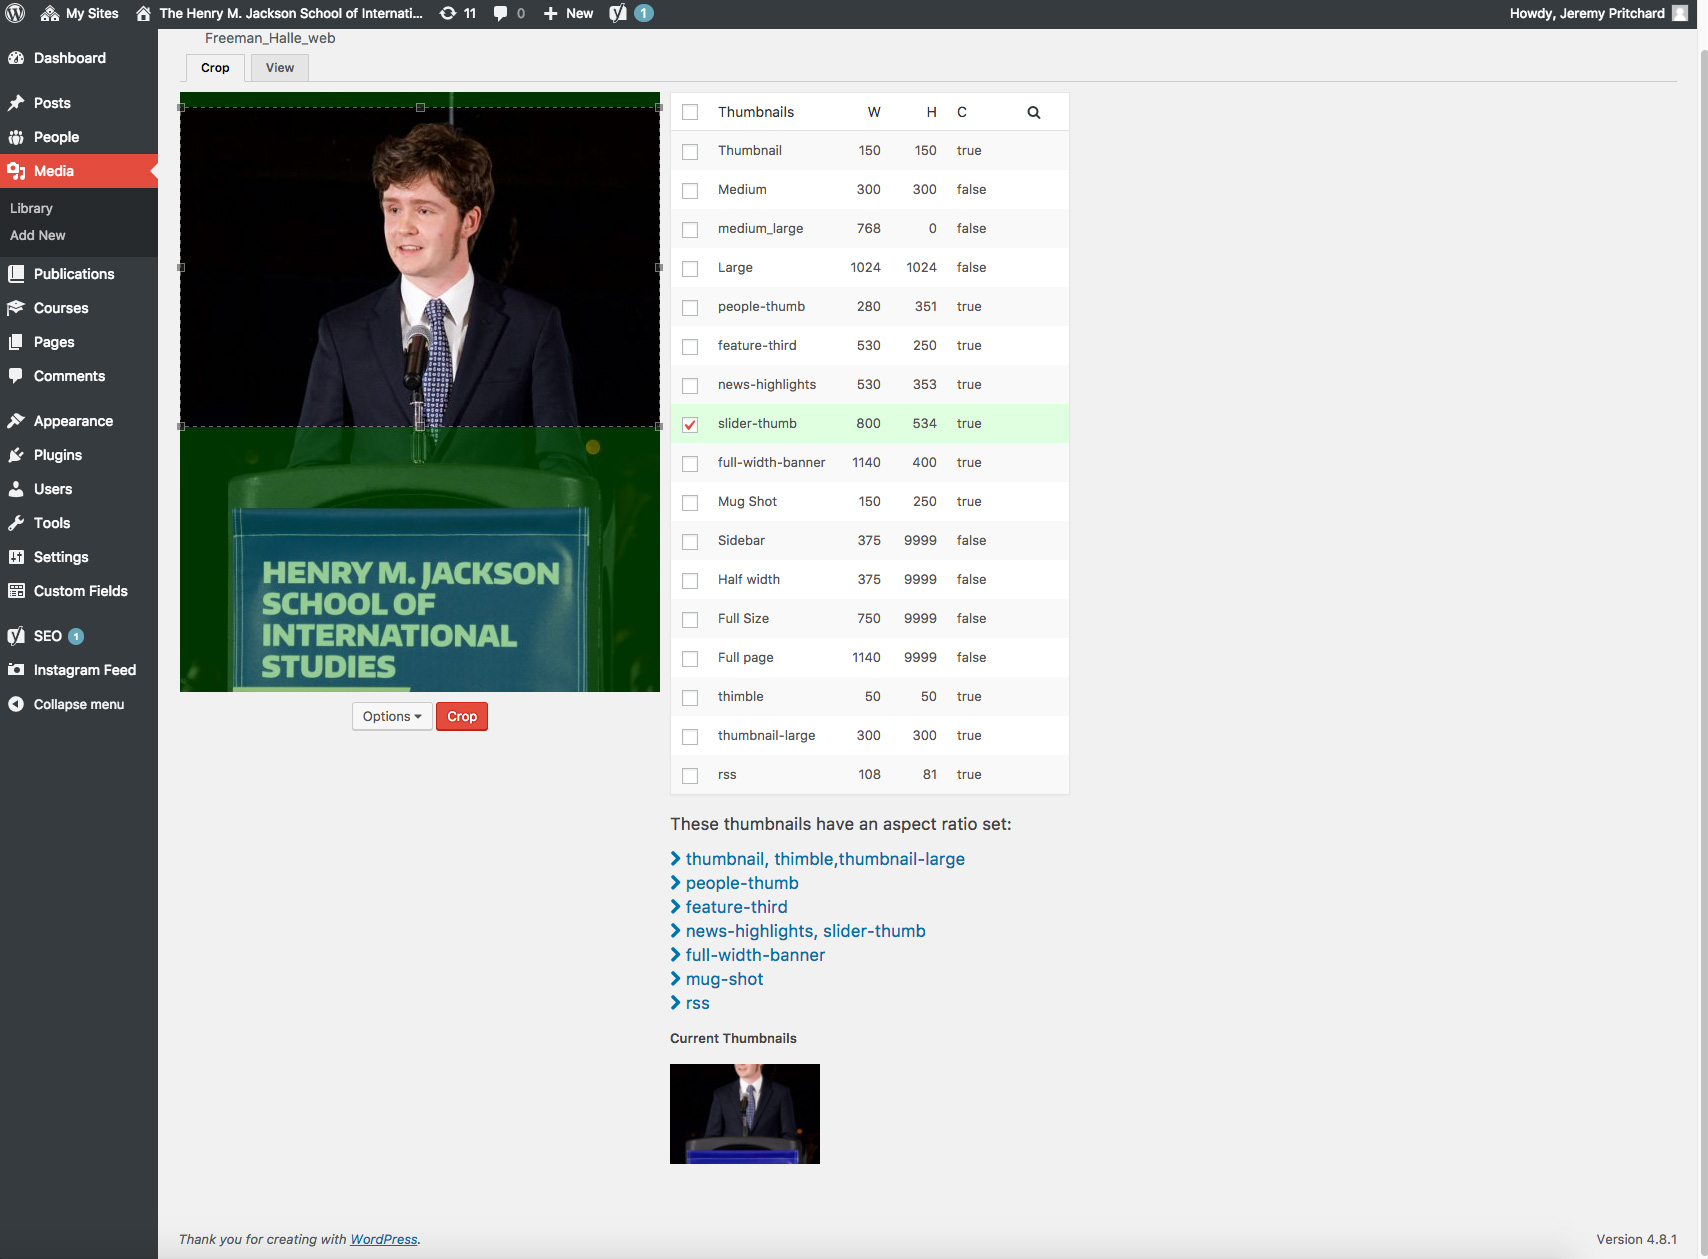Switch to the View tab
1708x1259 pixels.
pos(280,68)
